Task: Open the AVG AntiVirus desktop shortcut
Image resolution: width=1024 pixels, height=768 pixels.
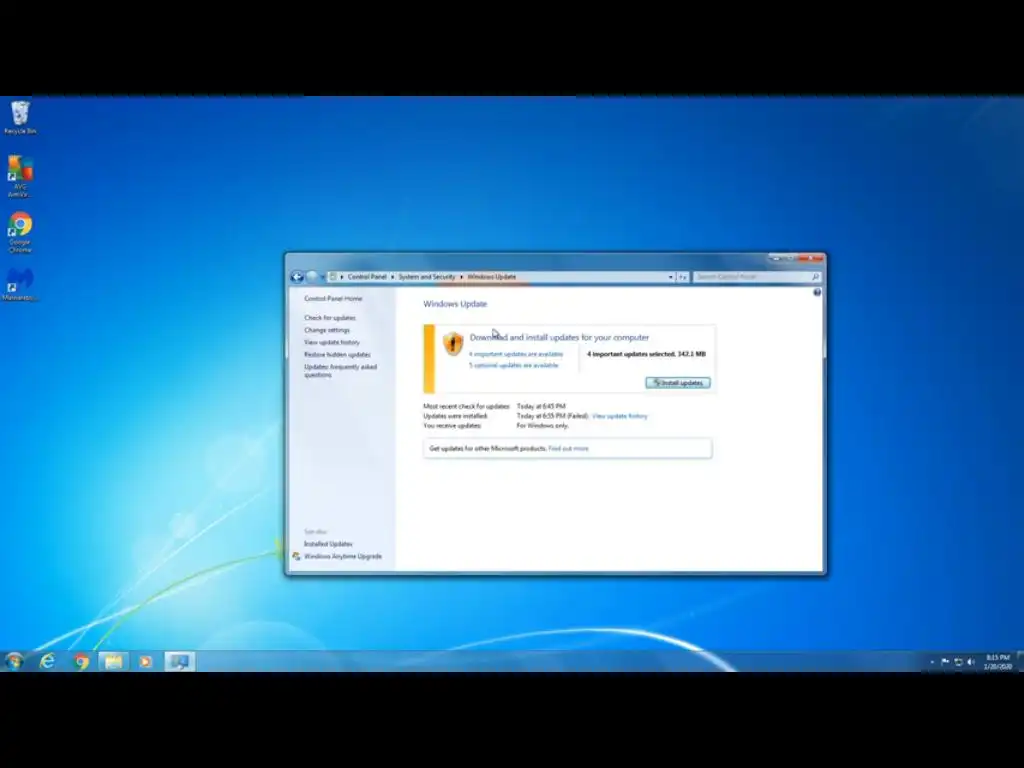Action: pyautogui.click(x=20, y=176)
